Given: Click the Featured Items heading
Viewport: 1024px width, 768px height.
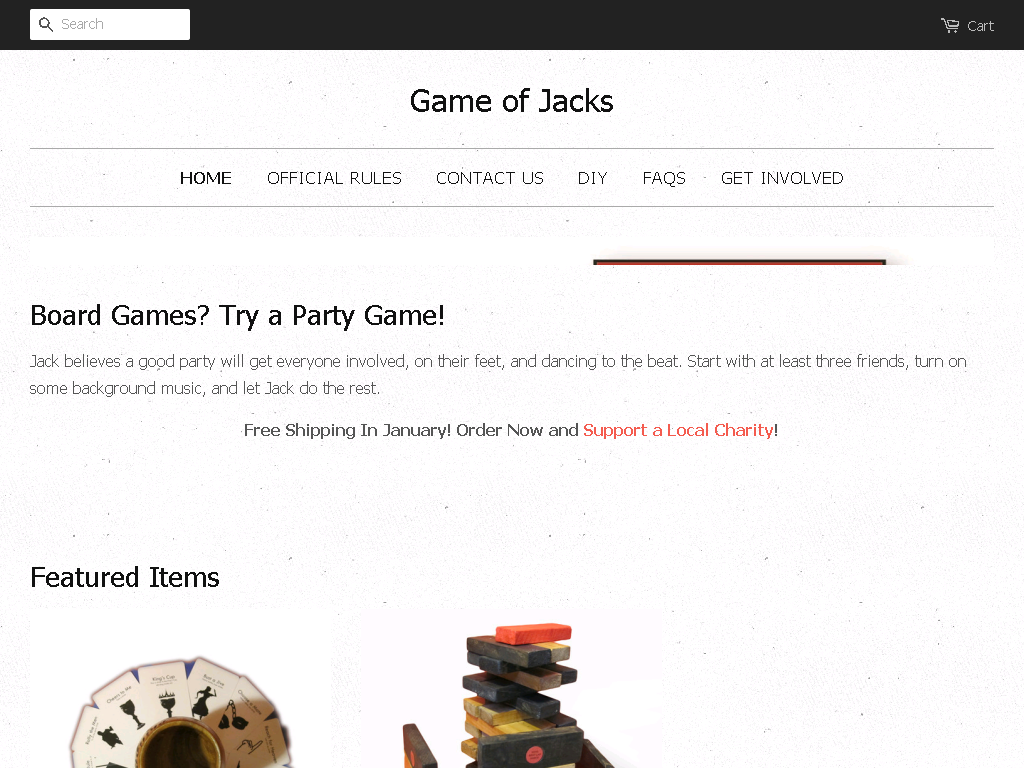Looking at the screenshot, I should 125,578.
